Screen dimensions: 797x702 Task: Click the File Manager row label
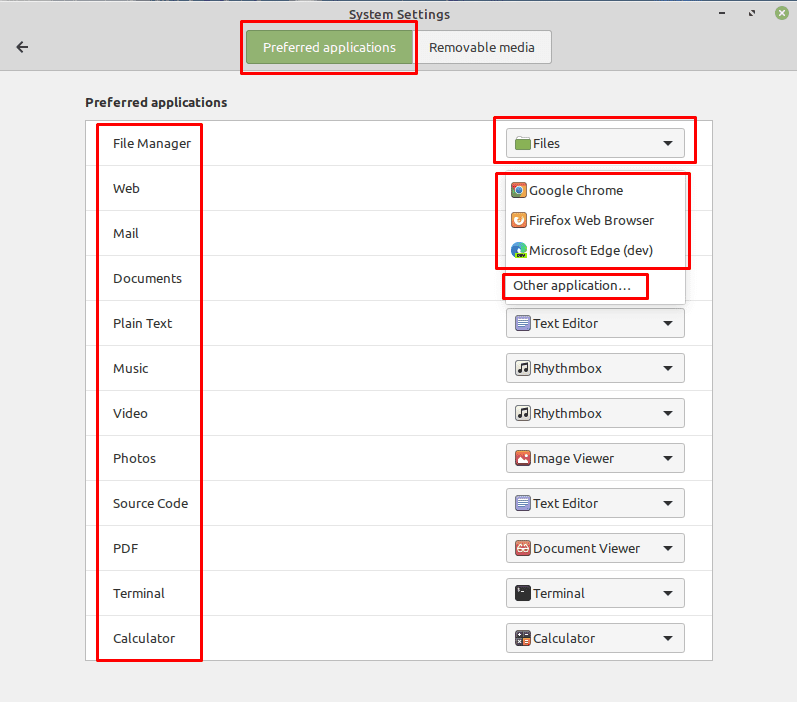click(151, 143)
